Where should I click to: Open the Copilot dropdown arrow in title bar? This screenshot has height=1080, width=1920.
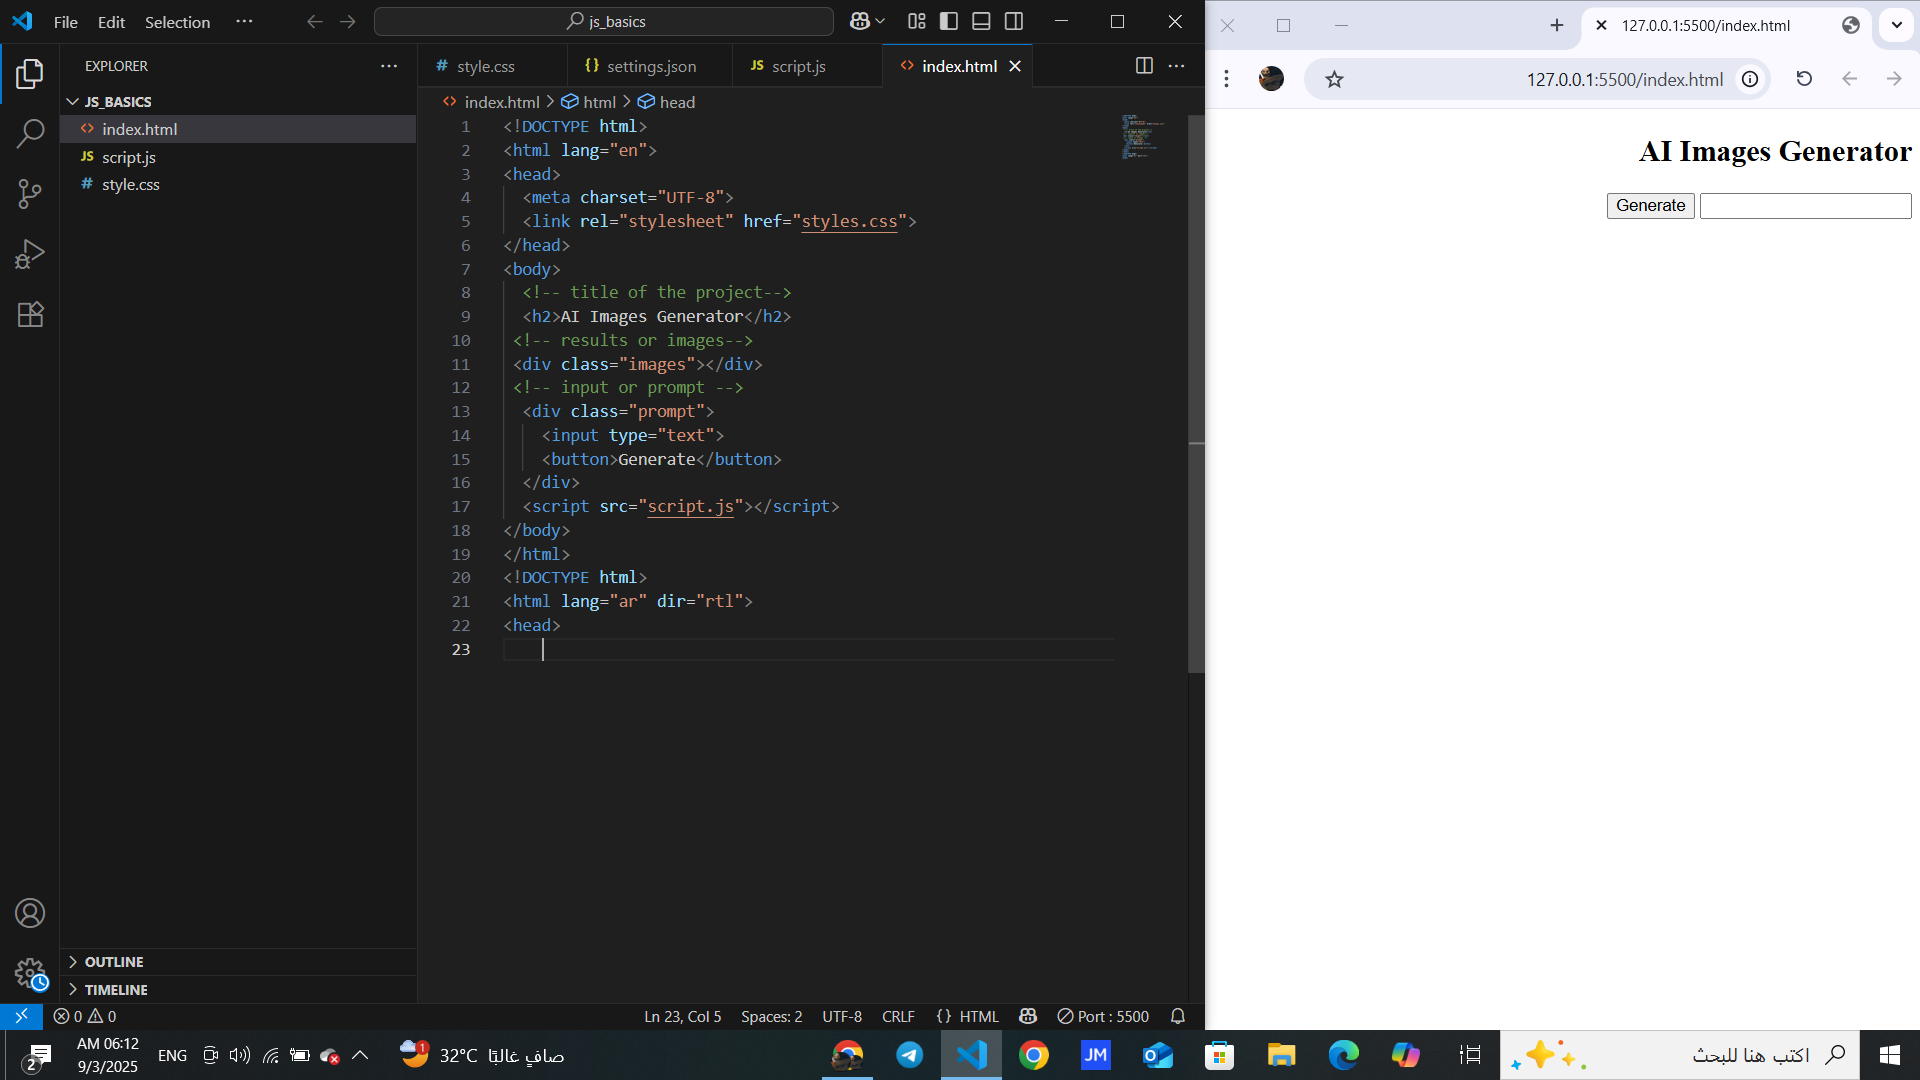point(880,21)
